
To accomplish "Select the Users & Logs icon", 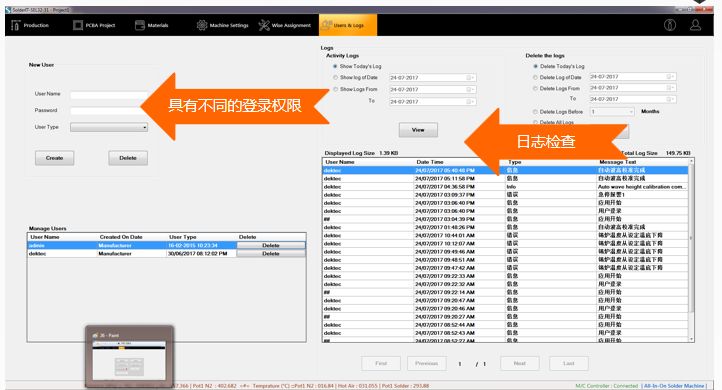I will click(326, 25).
